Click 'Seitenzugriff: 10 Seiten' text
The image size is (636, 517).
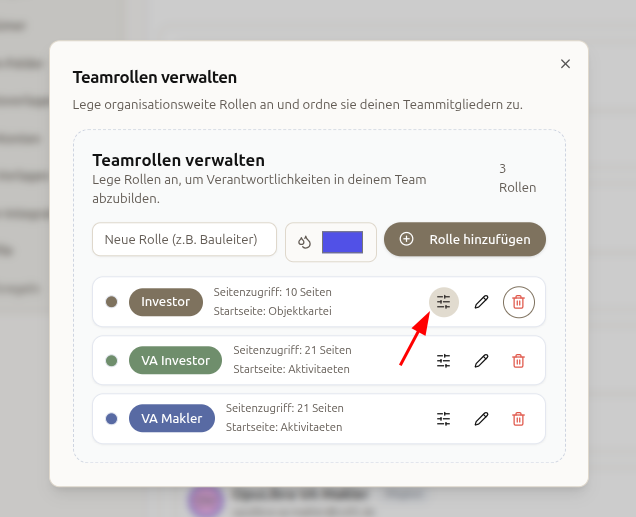273,292
